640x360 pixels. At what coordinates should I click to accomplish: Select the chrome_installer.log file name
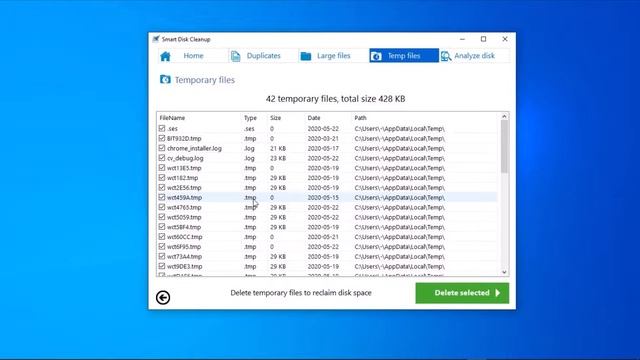194,149
